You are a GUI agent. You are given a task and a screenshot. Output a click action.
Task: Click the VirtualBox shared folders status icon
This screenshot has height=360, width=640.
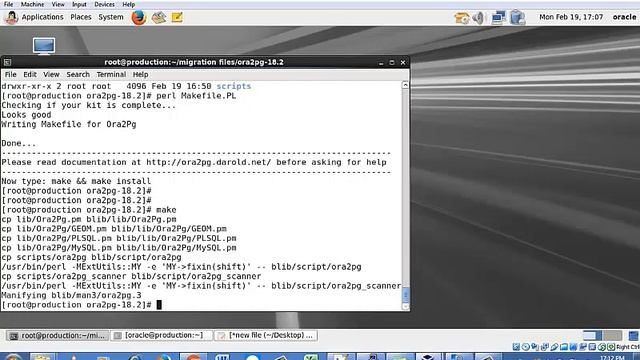pyautogui.click(x=564, y=347)
